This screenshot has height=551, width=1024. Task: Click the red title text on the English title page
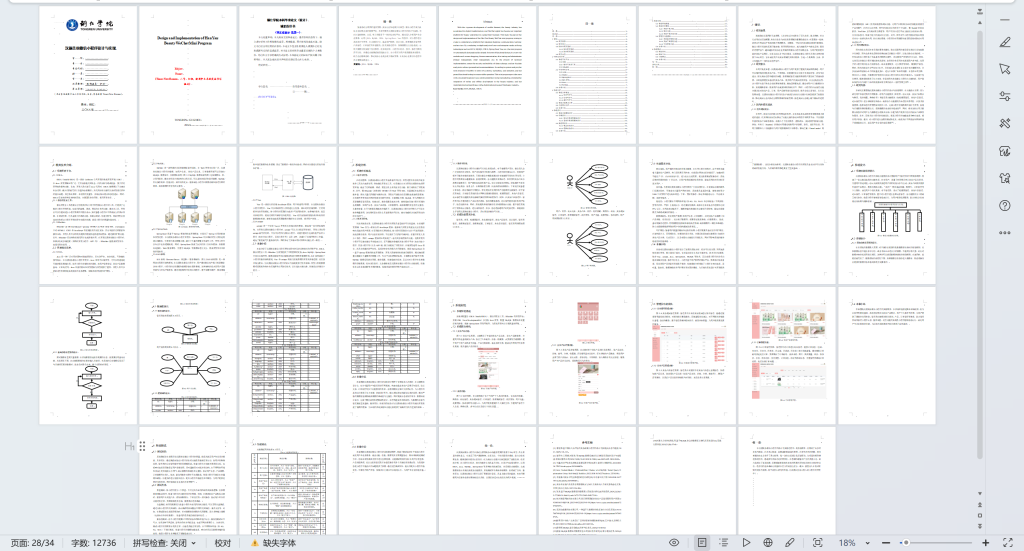[x=188, y=76]
